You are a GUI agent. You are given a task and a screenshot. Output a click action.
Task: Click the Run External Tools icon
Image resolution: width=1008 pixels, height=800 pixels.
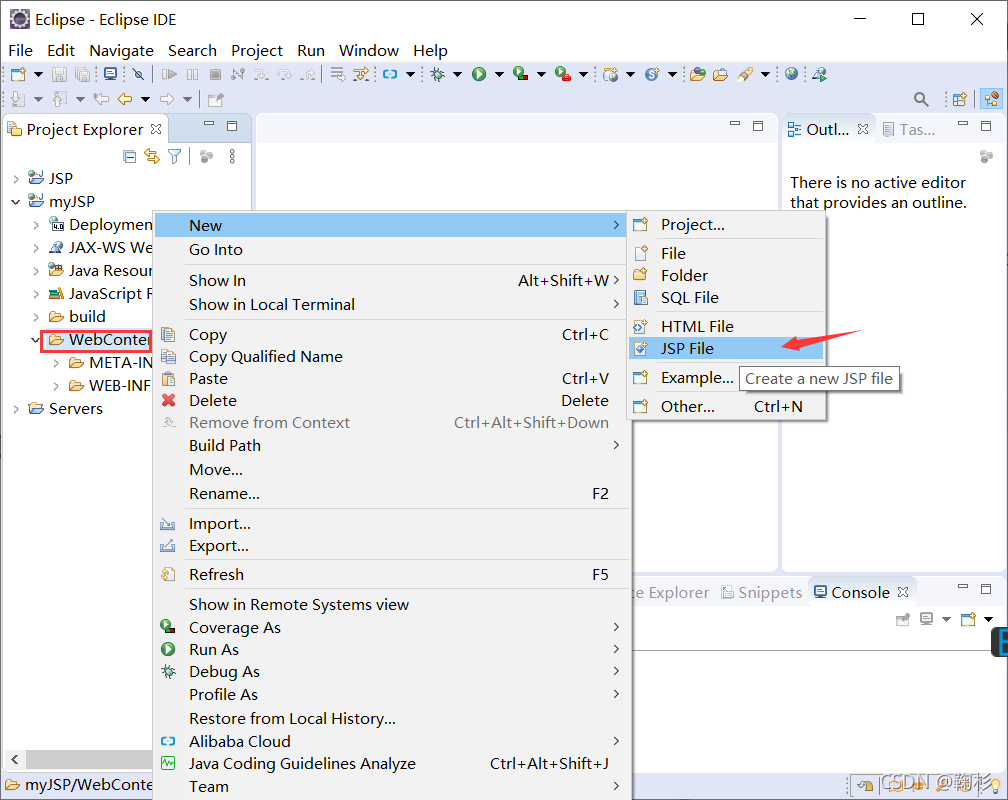click(x=563, y=74)
